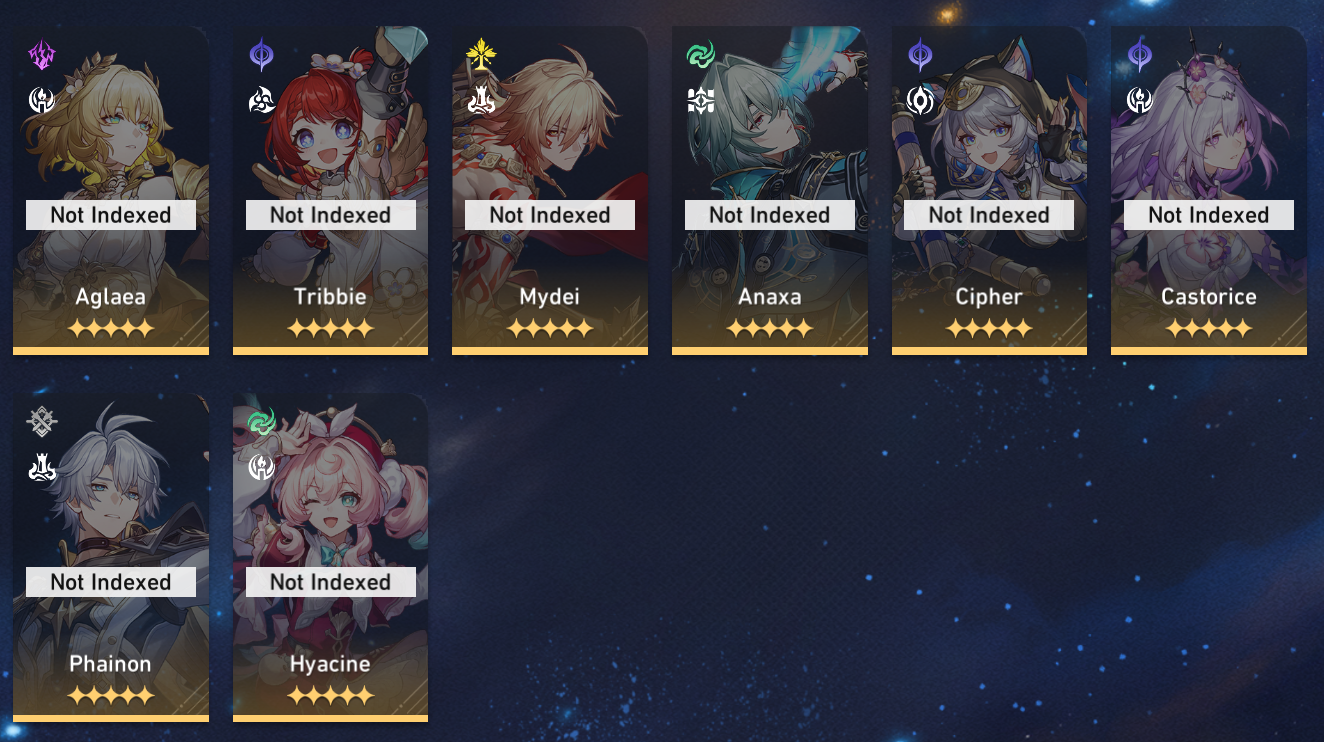
Task: Click the Not Indexed badge on Anaxa
Action: coord(770,215)
